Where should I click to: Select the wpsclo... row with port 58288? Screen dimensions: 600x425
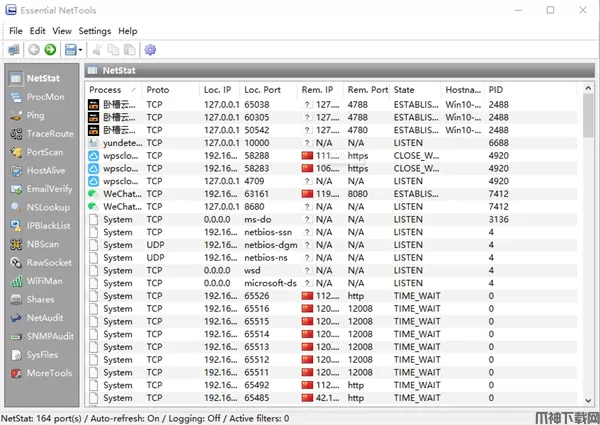pos(331,156)
